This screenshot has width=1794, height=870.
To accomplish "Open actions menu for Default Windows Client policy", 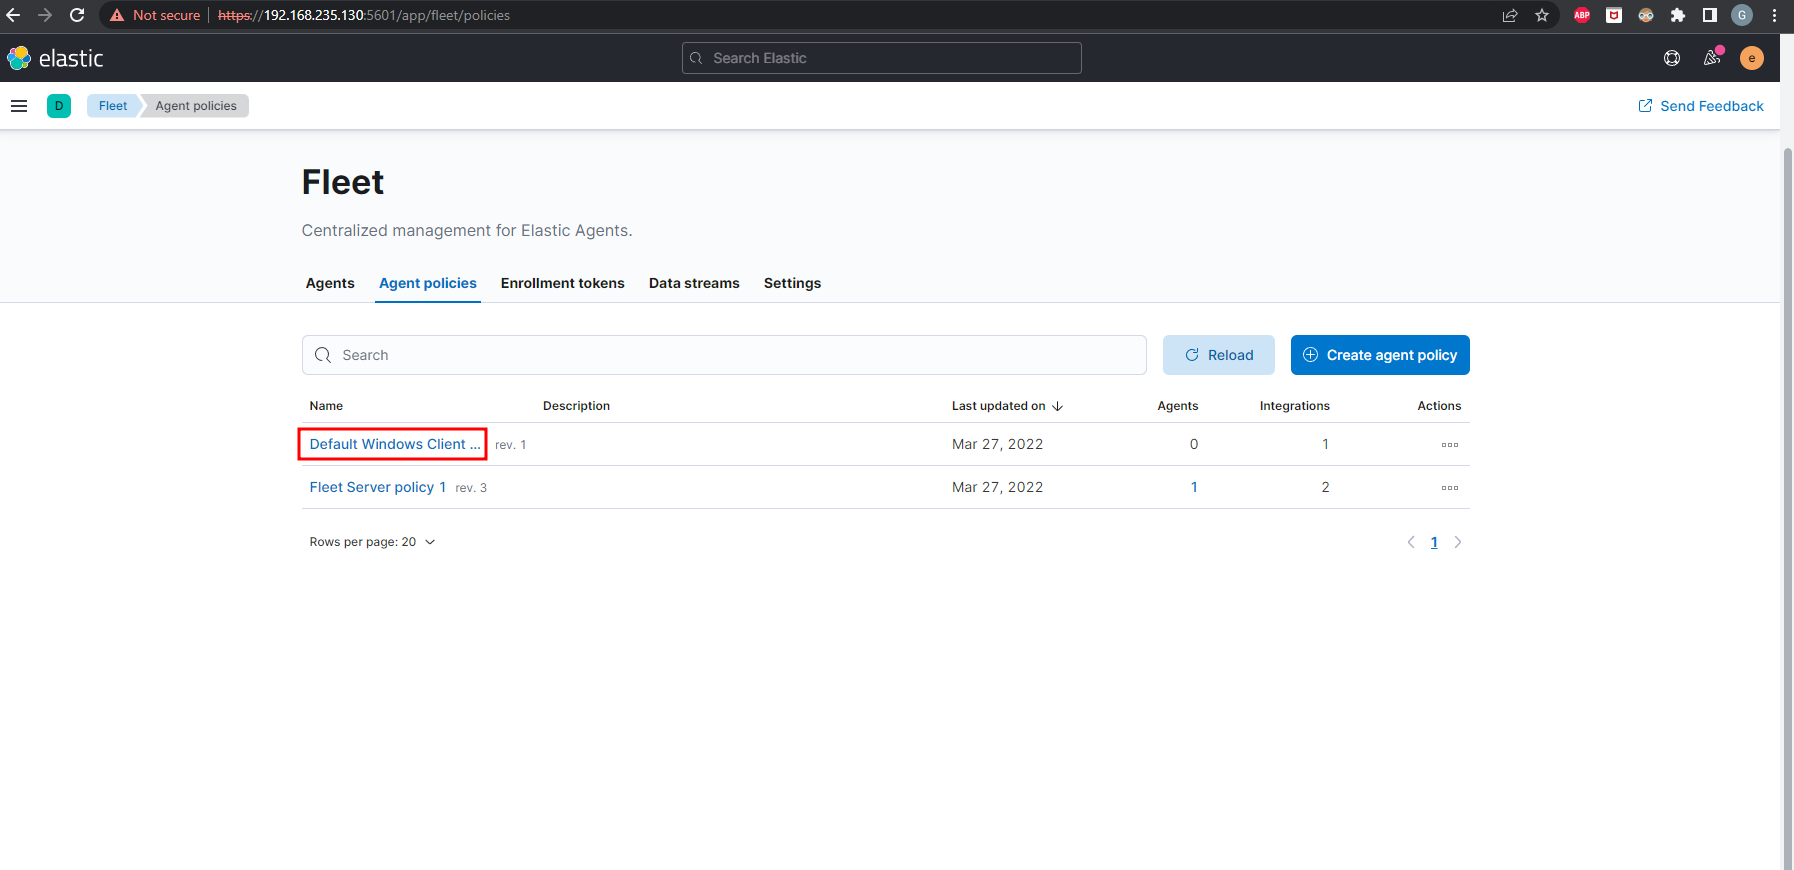I will point(1449,445).
